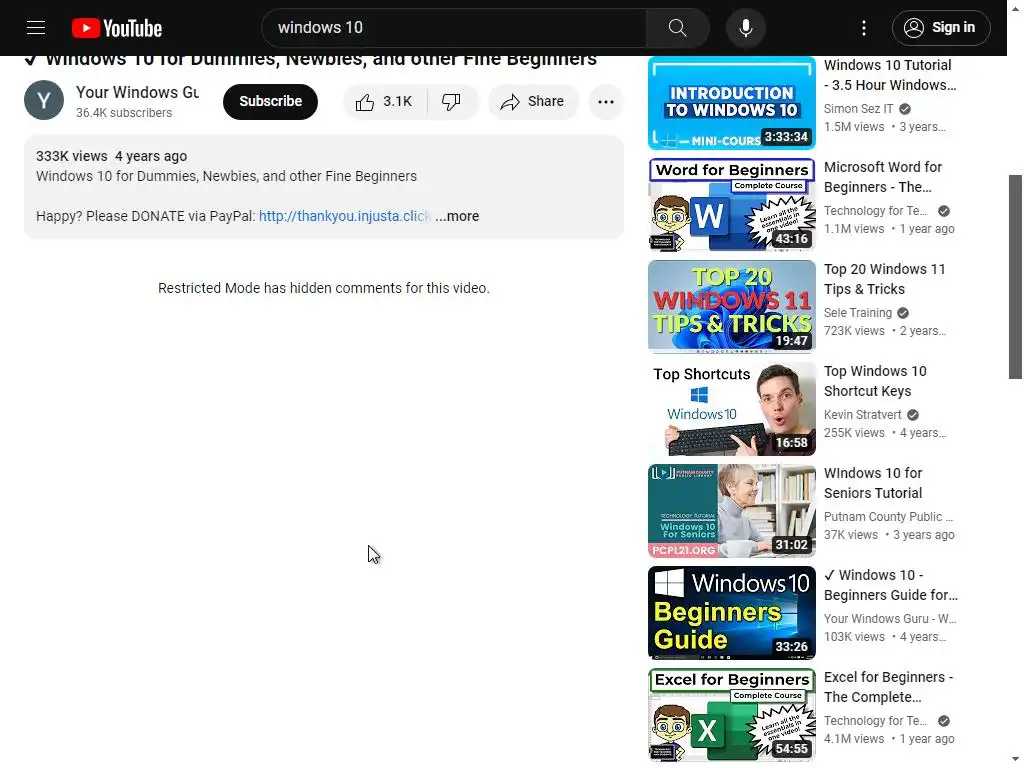Open Top 20 Windows 11 Tips thumbnail
Image resolution: width=1024 pixels, height=768 pixels.
[731, 306]
